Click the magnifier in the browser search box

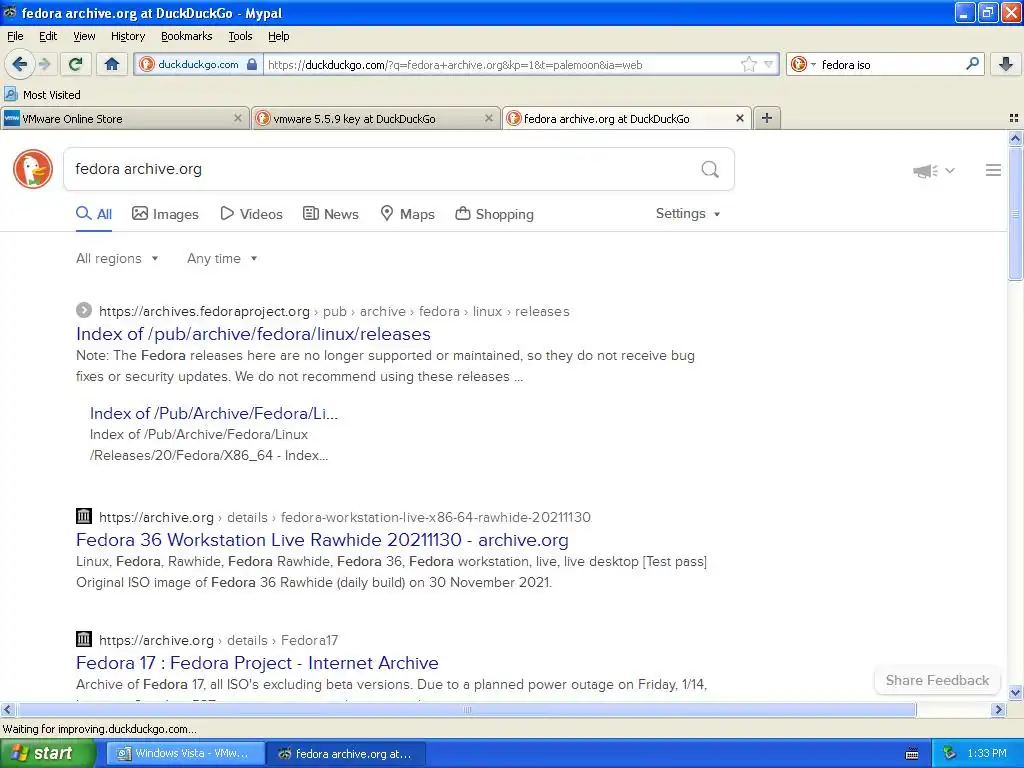[972, 64]
